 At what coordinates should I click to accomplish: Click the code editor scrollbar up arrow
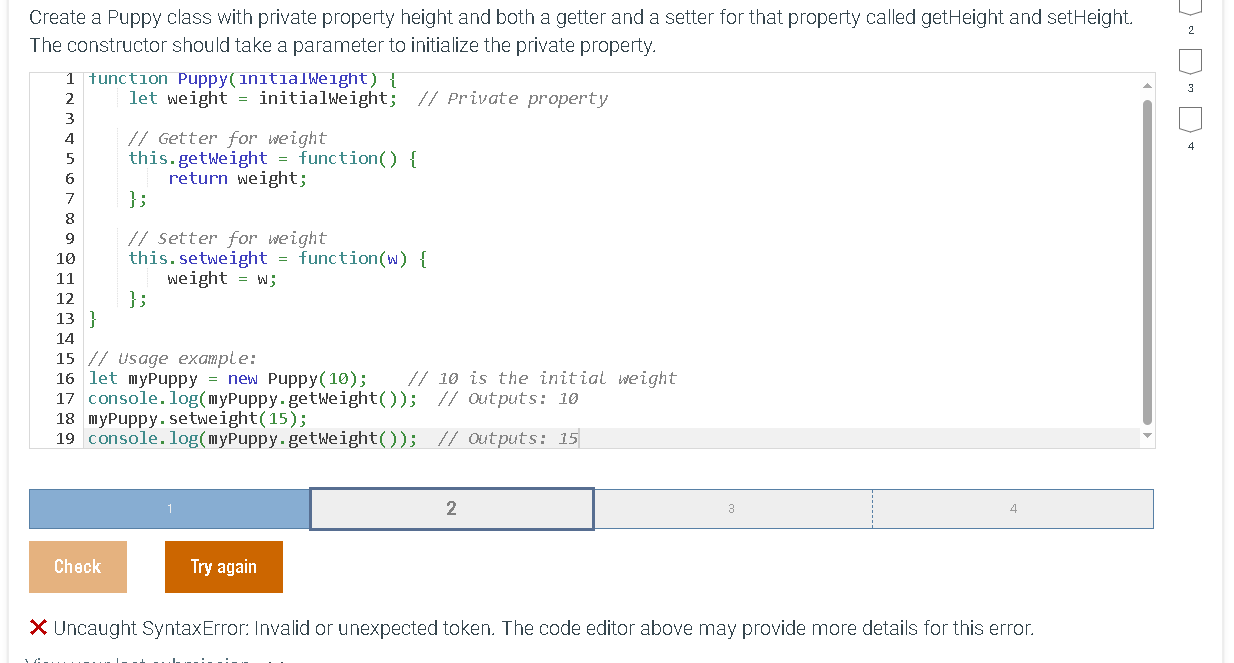(x=1146, y=84)
